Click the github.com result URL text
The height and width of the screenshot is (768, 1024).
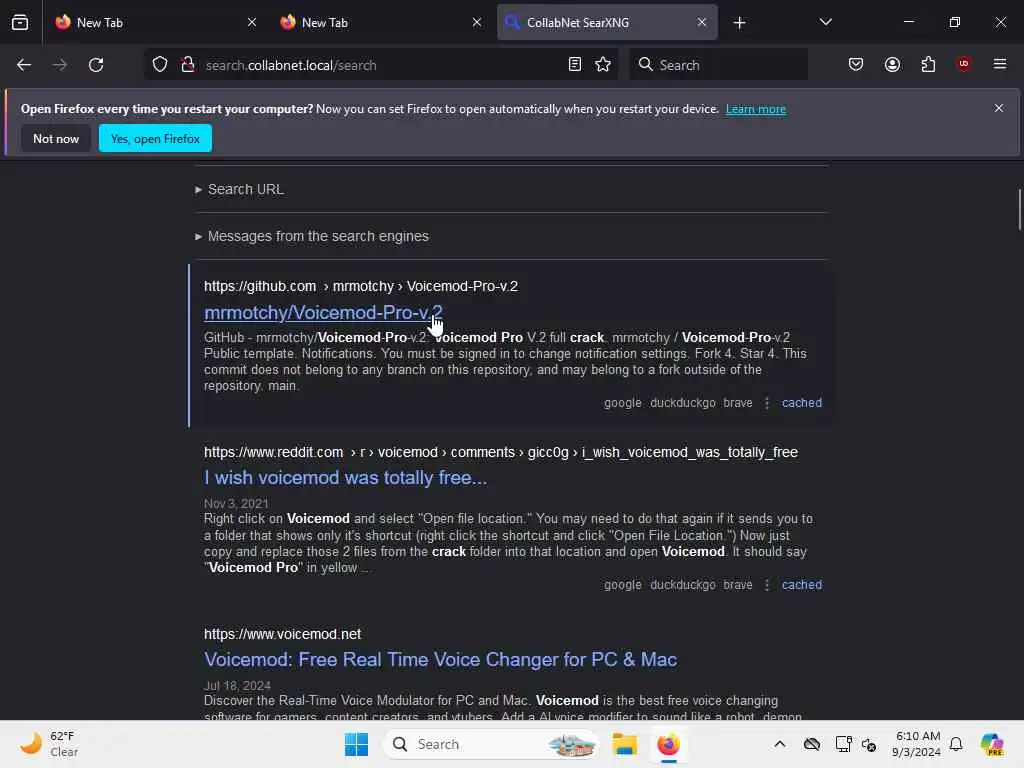[x=360, y=287]
